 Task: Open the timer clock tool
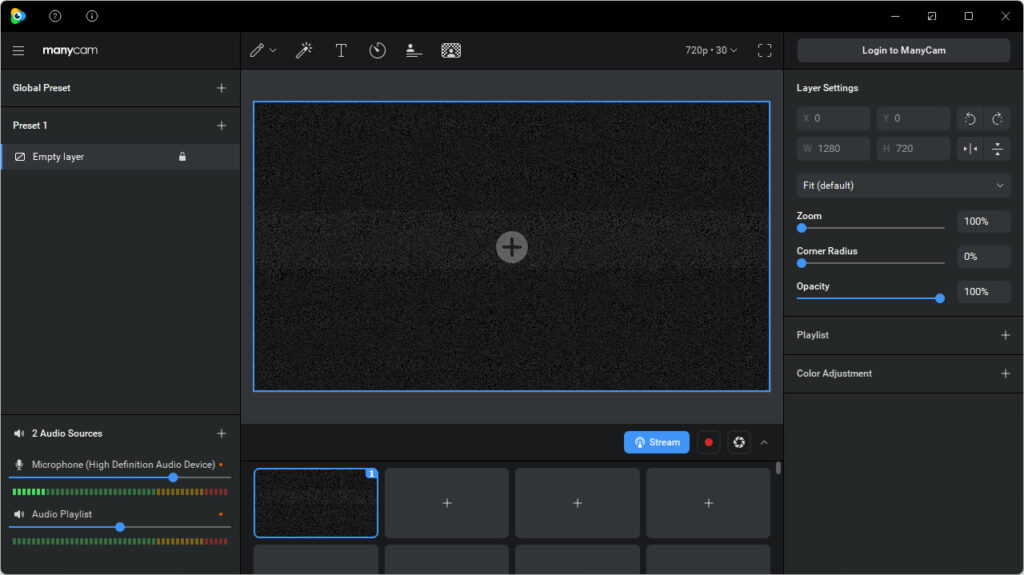[377, 50]
